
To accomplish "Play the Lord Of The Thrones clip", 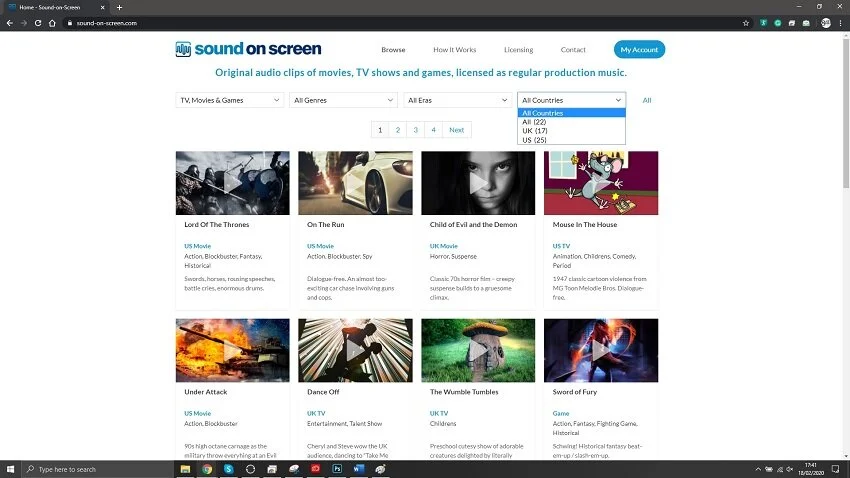I will pos(233,183).
